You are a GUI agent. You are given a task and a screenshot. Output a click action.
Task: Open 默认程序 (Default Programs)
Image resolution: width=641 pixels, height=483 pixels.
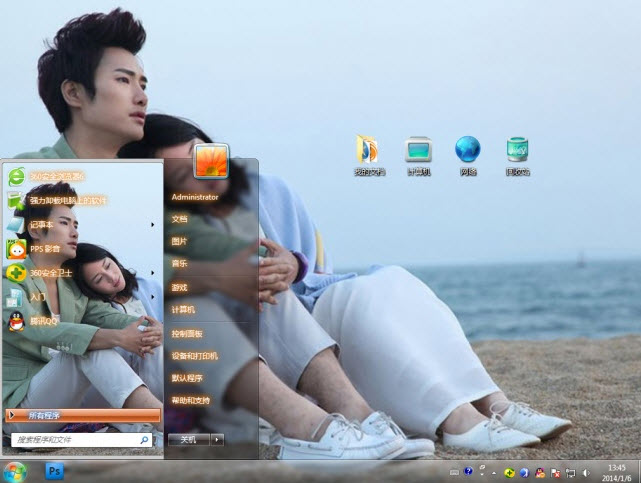click(x=187, y=378)
